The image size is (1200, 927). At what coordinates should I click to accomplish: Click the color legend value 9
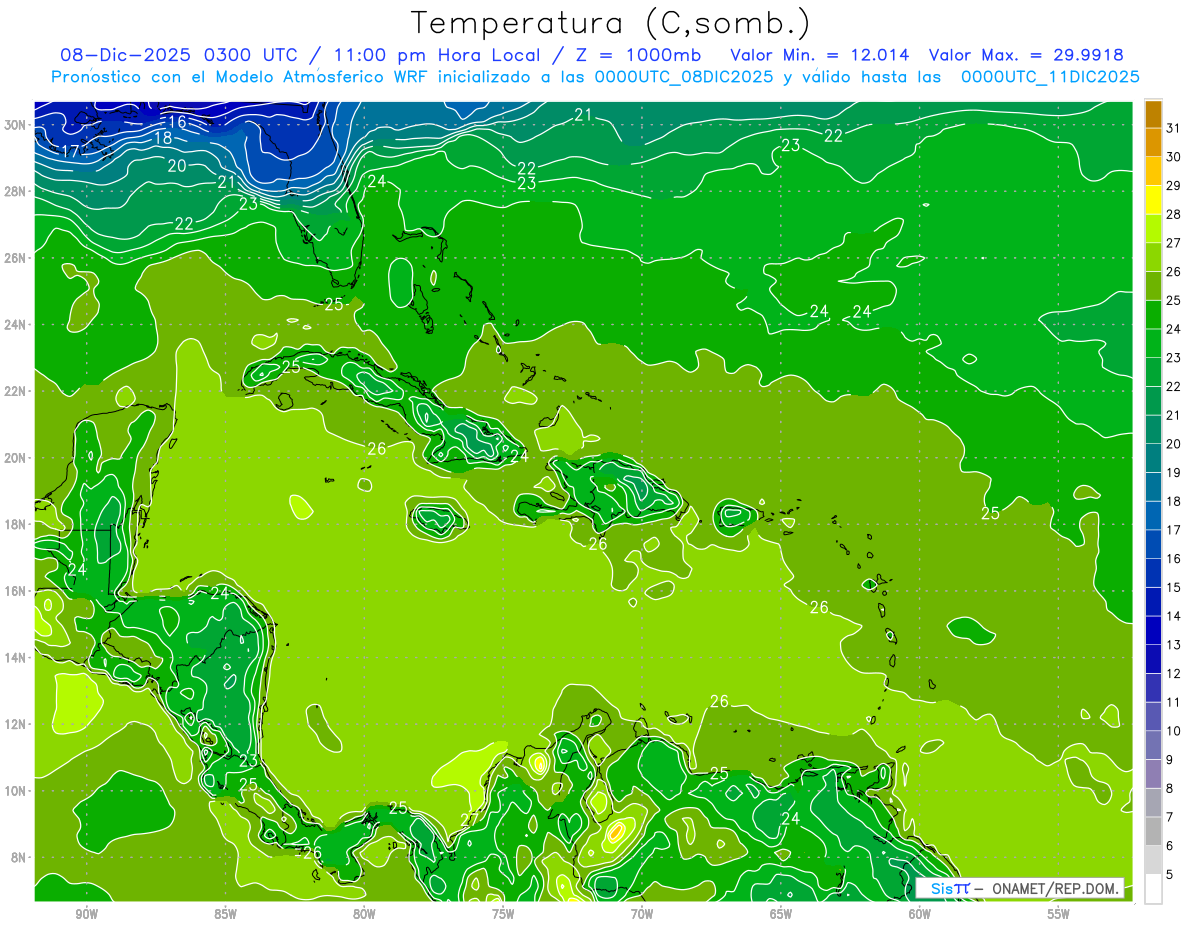pos(1170,760)
